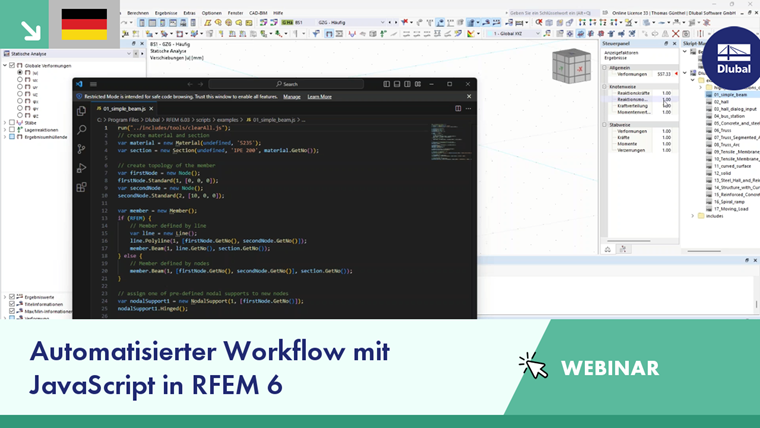Click the VS Code logo icon
This screenshot has height=428, width=760.
pyautogui.click(x=79, y=84)
